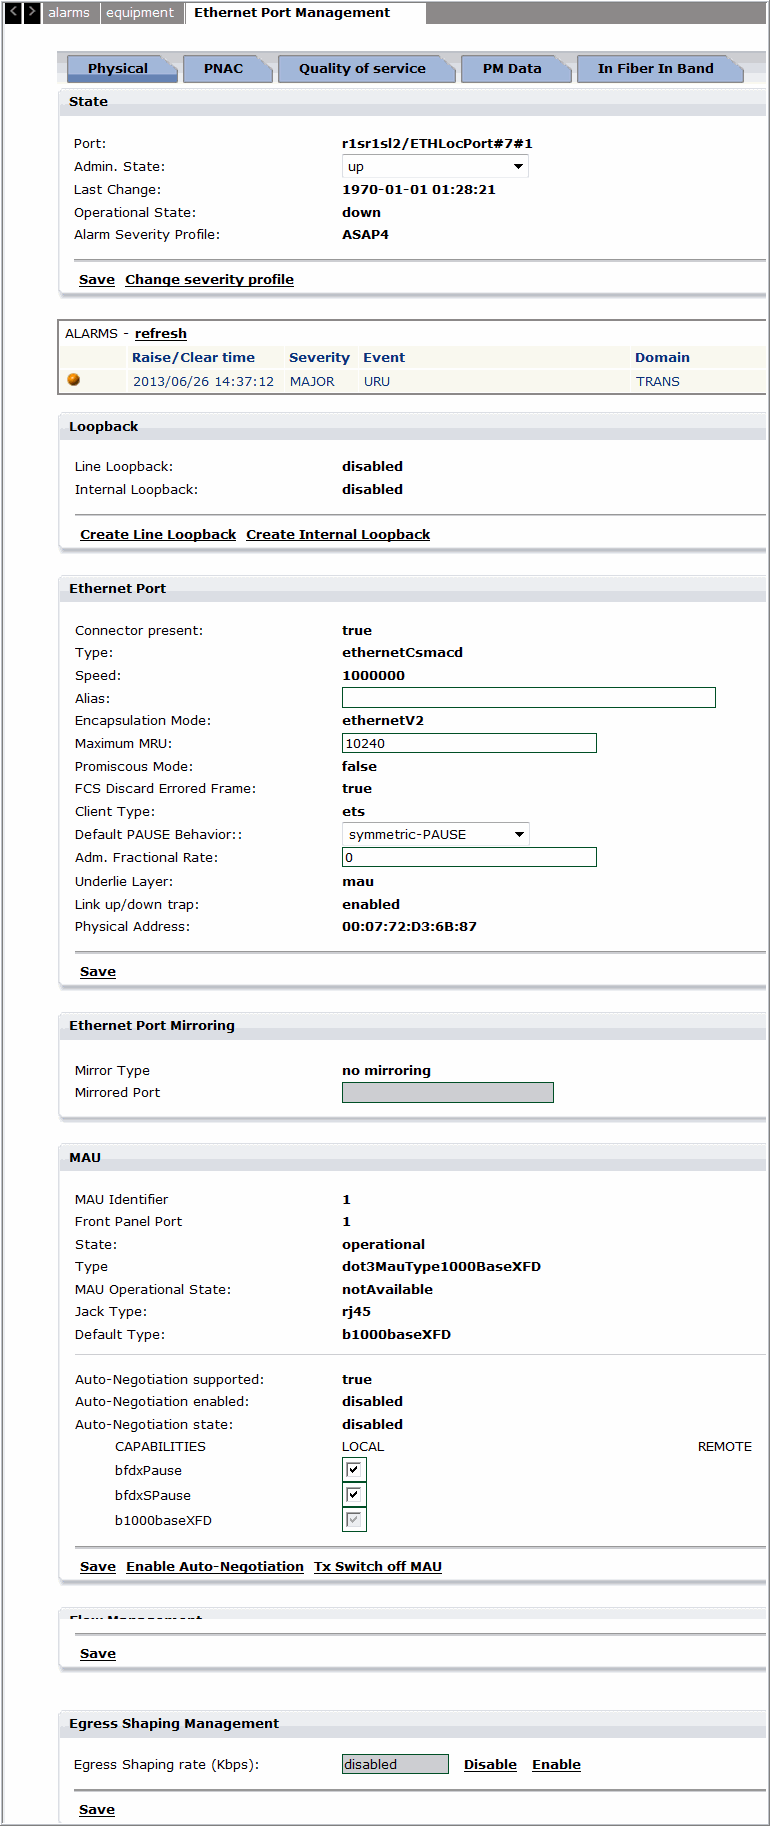Save the Flow Management section

(x=98, y=1654)
